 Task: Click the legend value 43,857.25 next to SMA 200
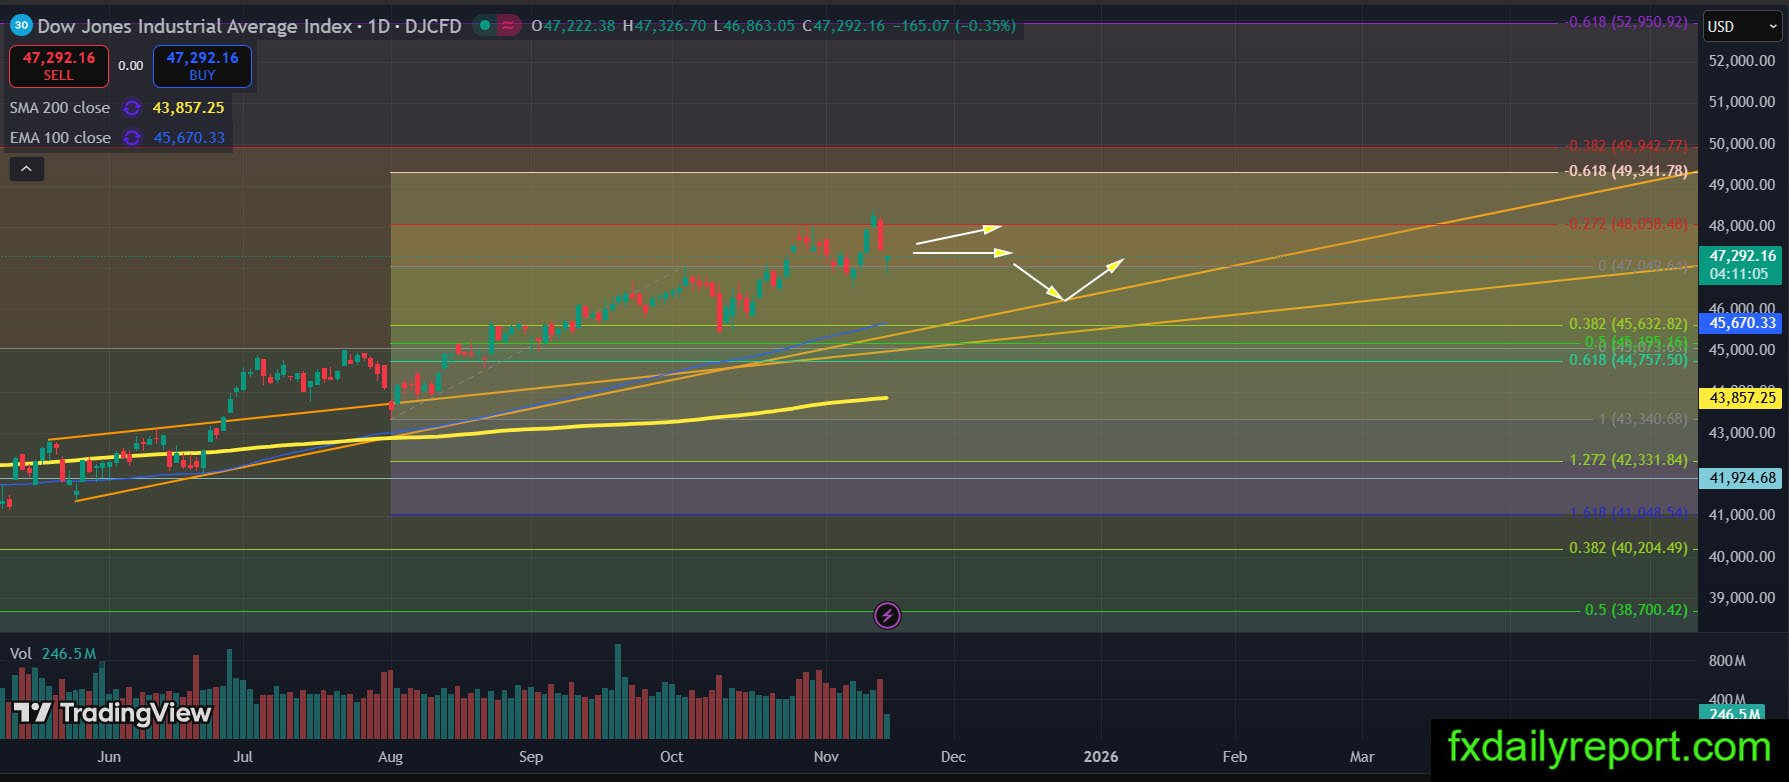[x=188, y=108]
